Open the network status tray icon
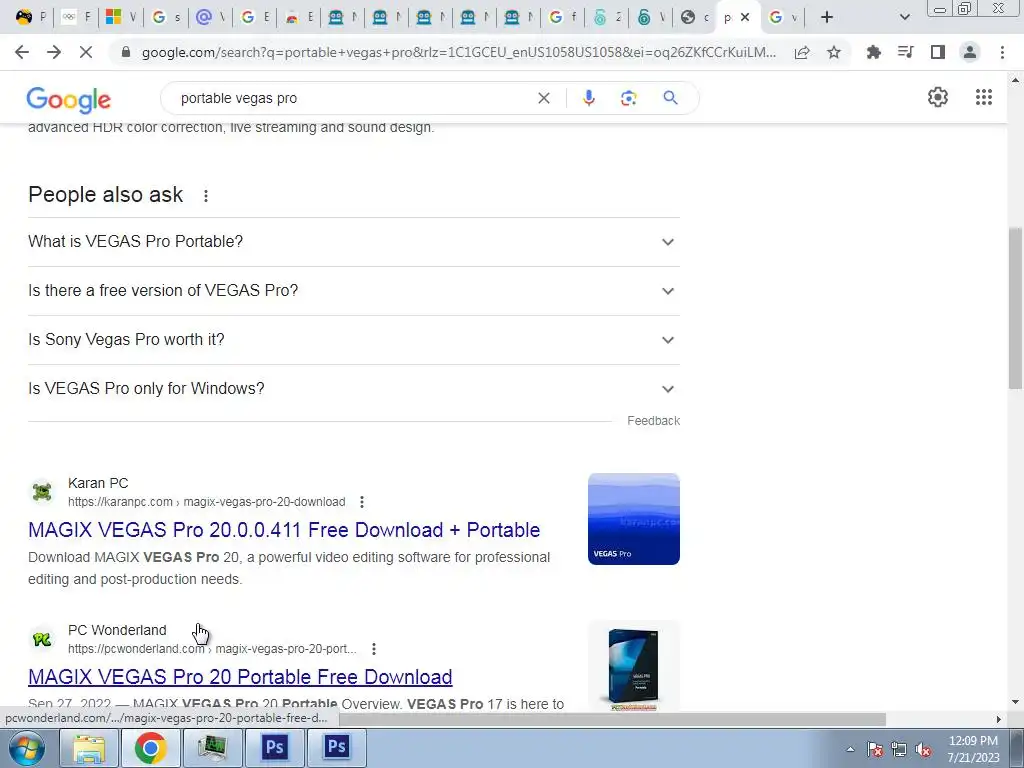The image size is (1024, 768). pyautogui.click(x=899, y=749)
